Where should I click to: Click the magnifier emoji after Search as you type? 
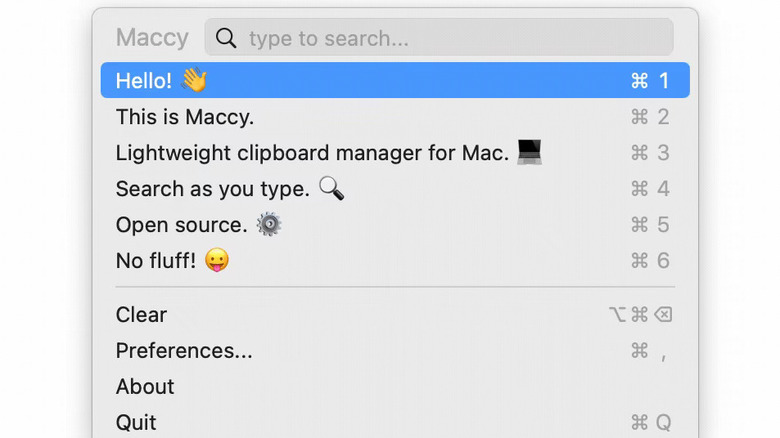[x=331, y=189]
